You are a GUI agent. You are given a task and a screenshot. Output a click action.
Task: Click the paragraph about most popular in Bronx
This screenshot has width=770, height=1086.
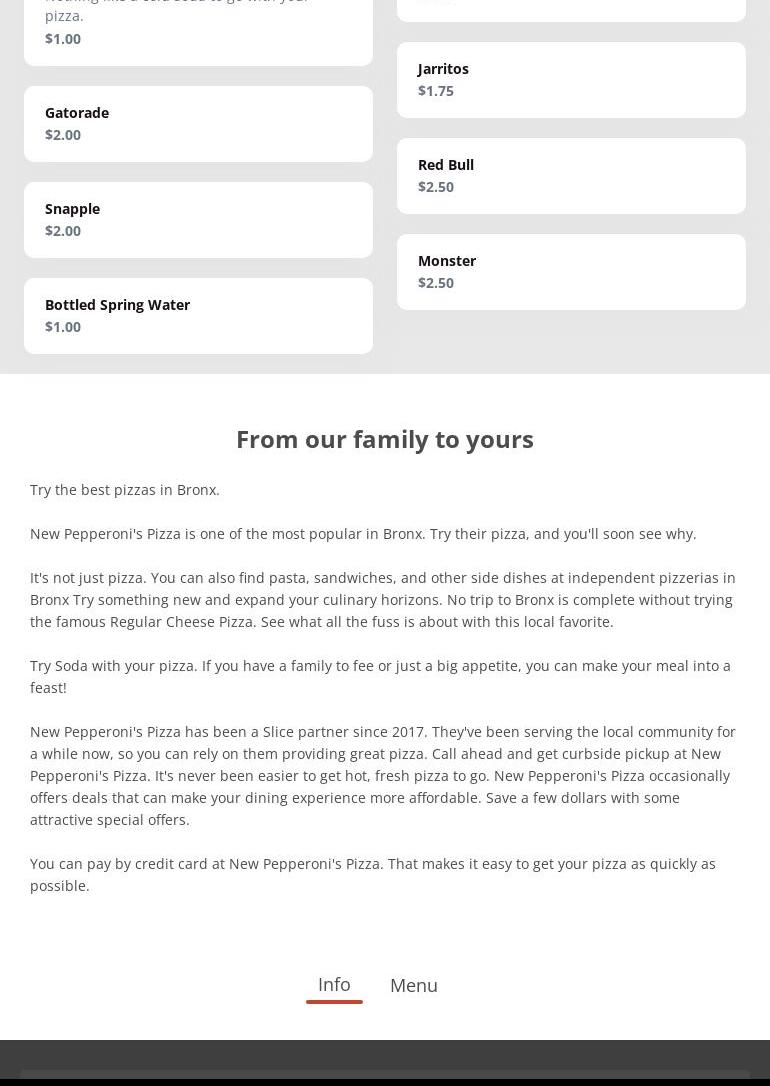(363, 534)
